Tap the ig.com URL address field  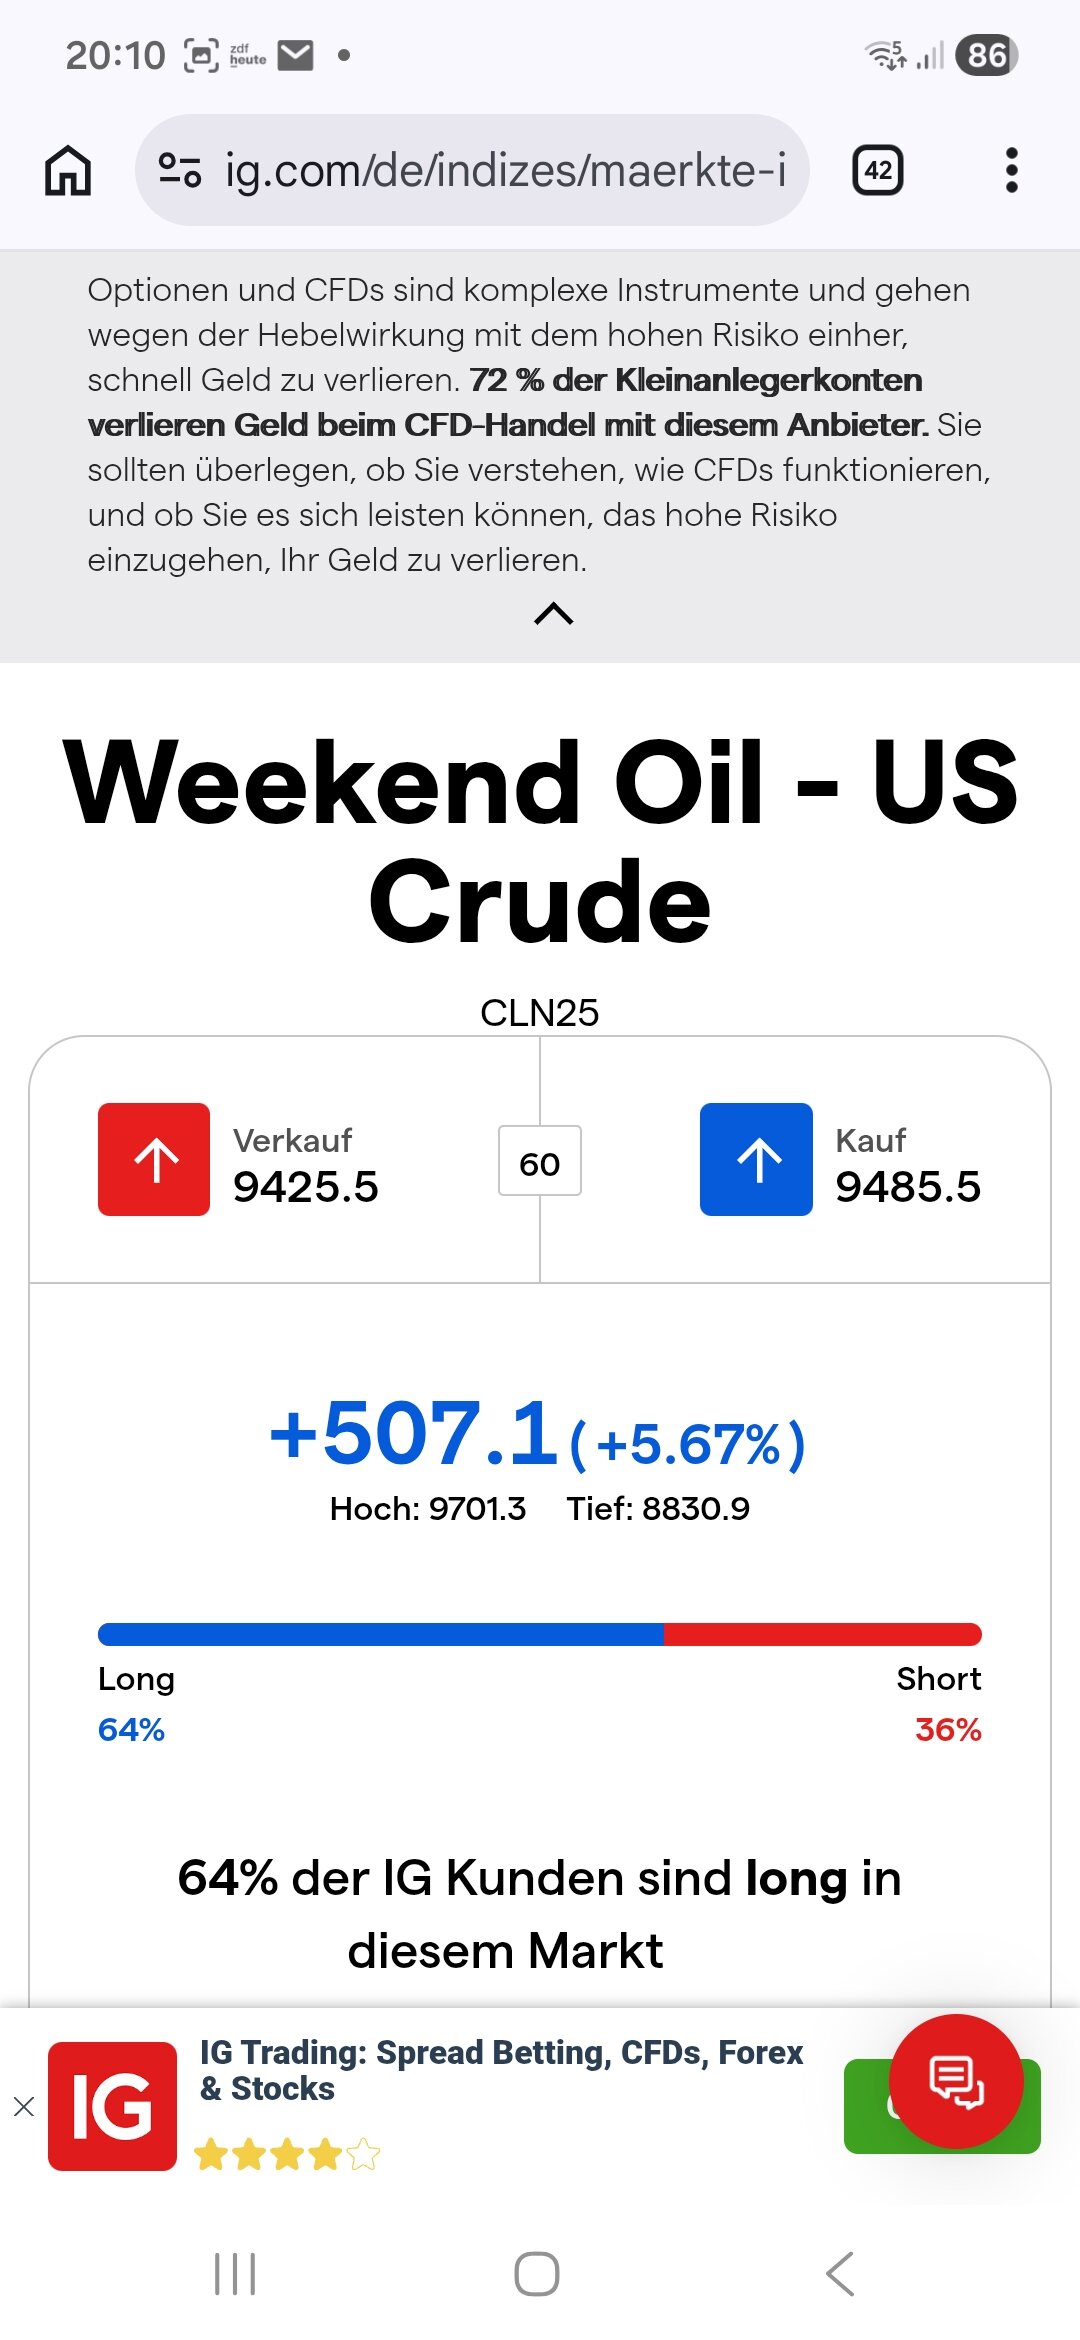click(505, 170)
